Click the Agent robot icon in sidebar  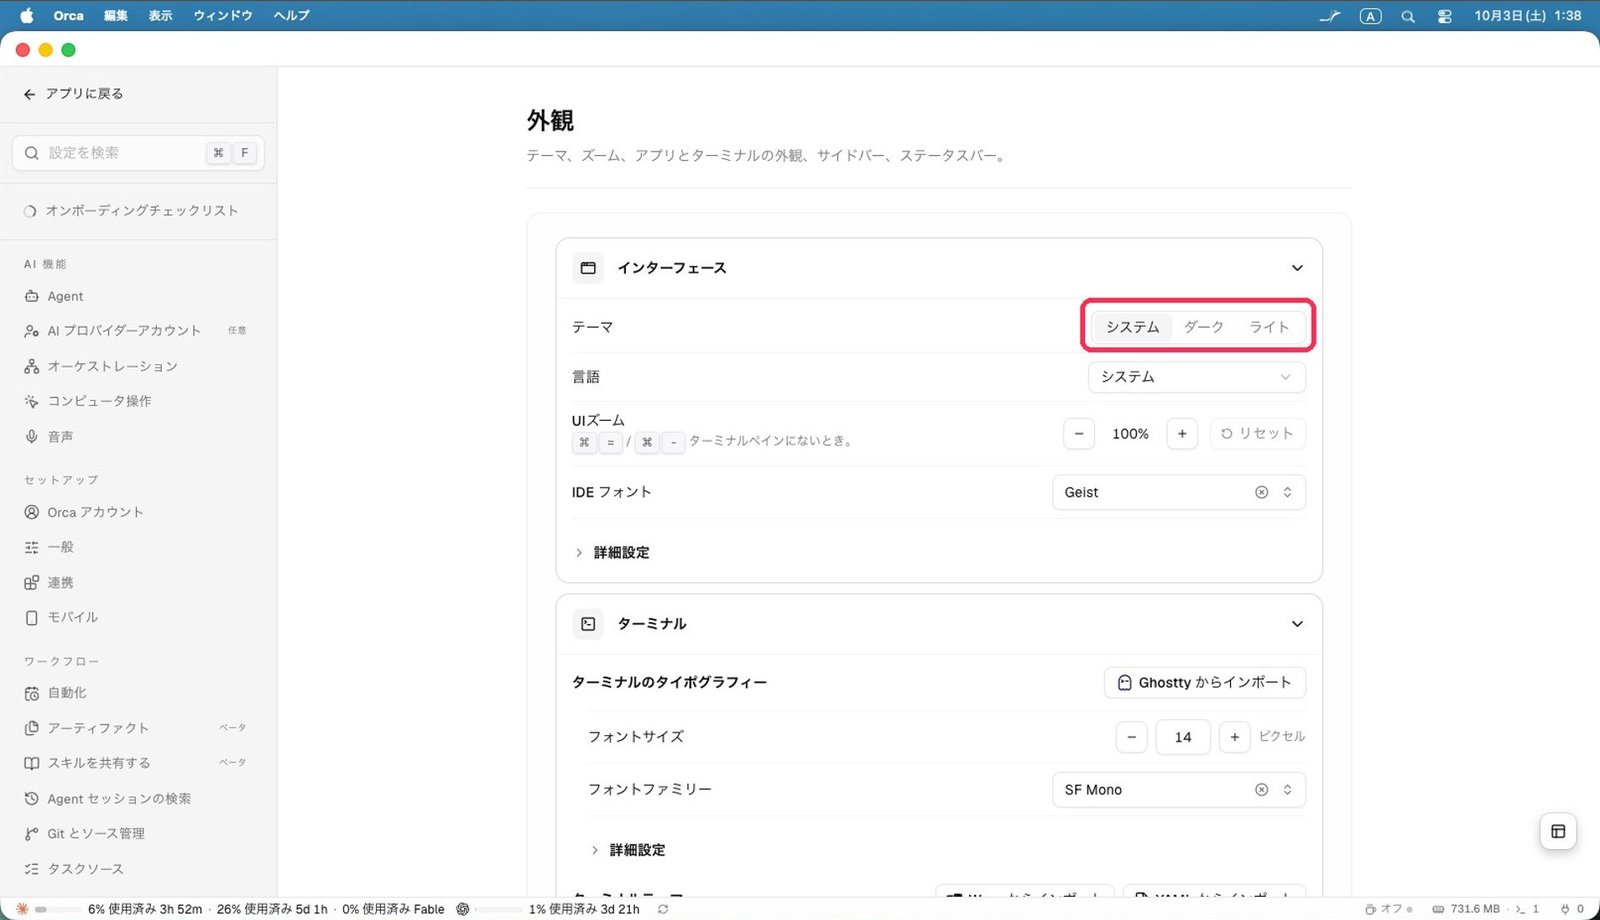32,296
